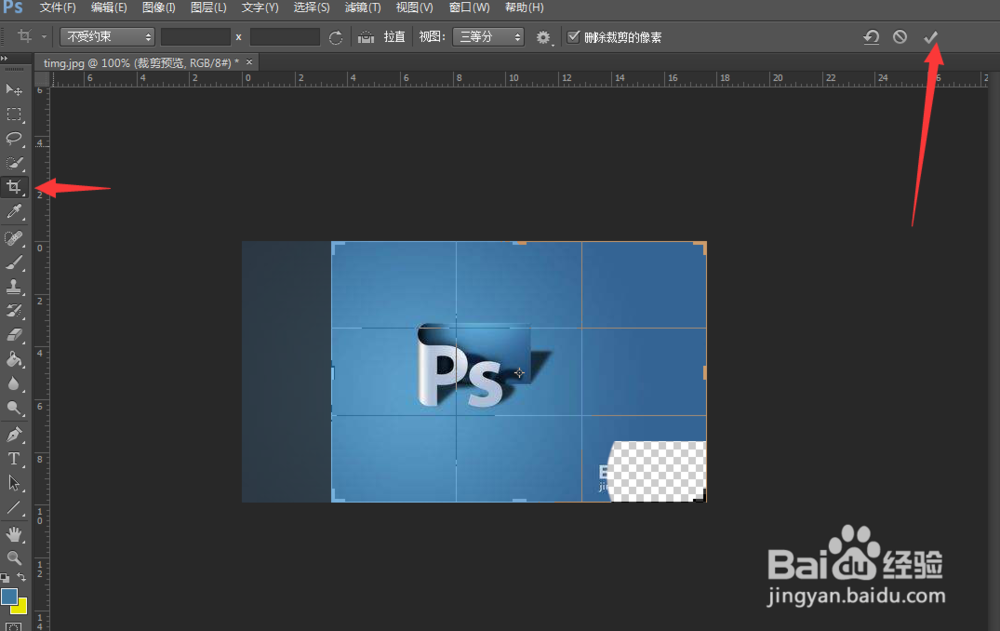The width and height of the screenshot is (1000, 631).
Task: Select the Paint Bucket tool
Action: (13, 359)
